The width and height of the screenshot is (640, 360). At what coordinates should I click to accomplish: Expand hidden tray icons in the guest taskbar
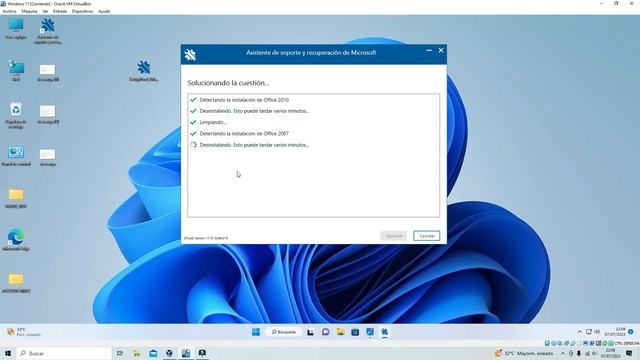(579, 332)
